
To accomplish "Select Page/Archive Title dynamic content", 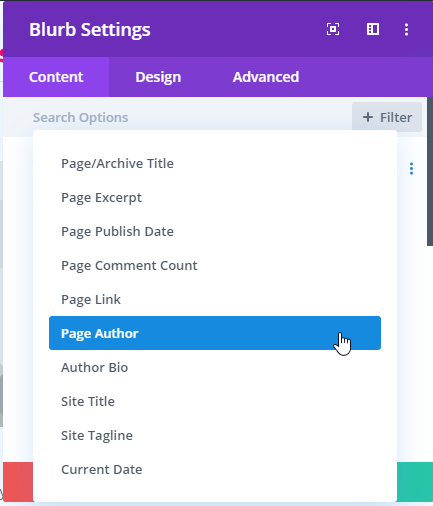I will (215, 164).
